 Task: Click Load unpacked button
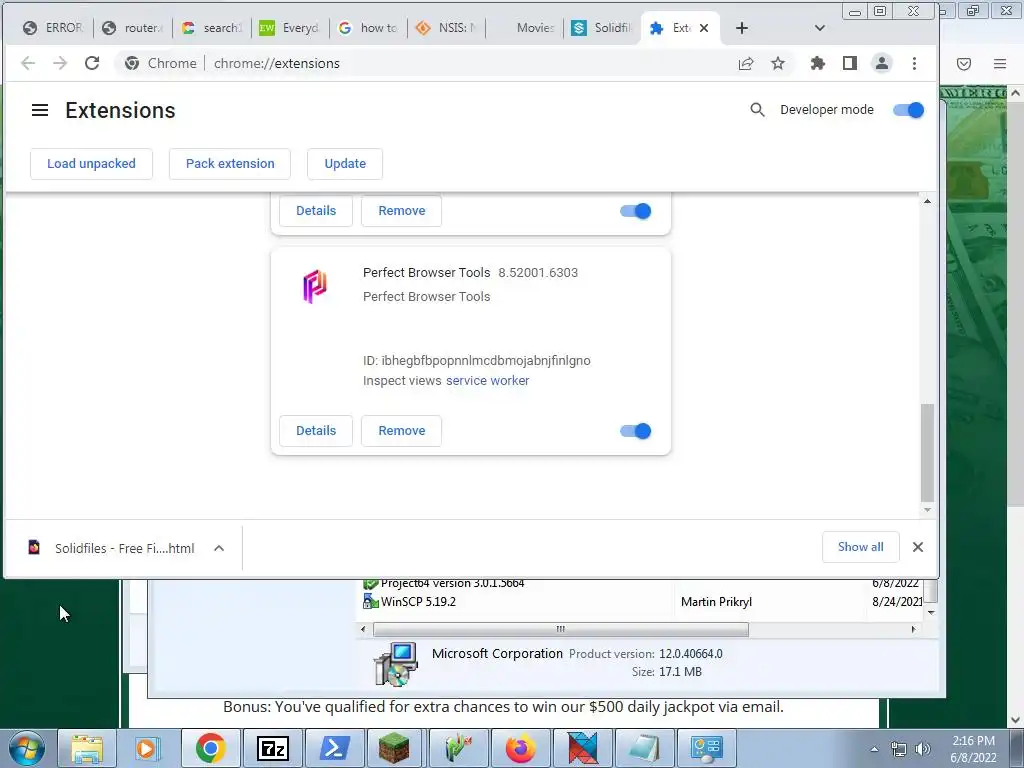tap(91, 164)
